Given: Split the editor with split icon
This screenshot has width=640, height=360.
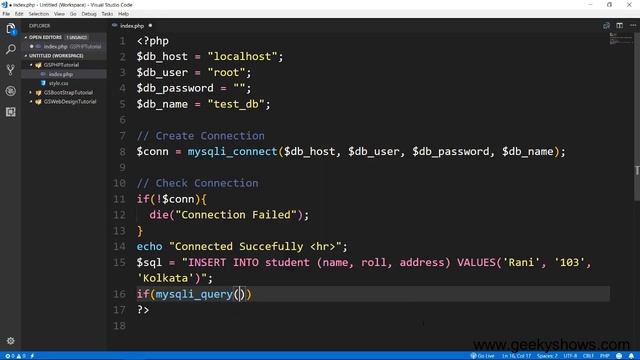Looking at the screenshot, I should (620, 26).
